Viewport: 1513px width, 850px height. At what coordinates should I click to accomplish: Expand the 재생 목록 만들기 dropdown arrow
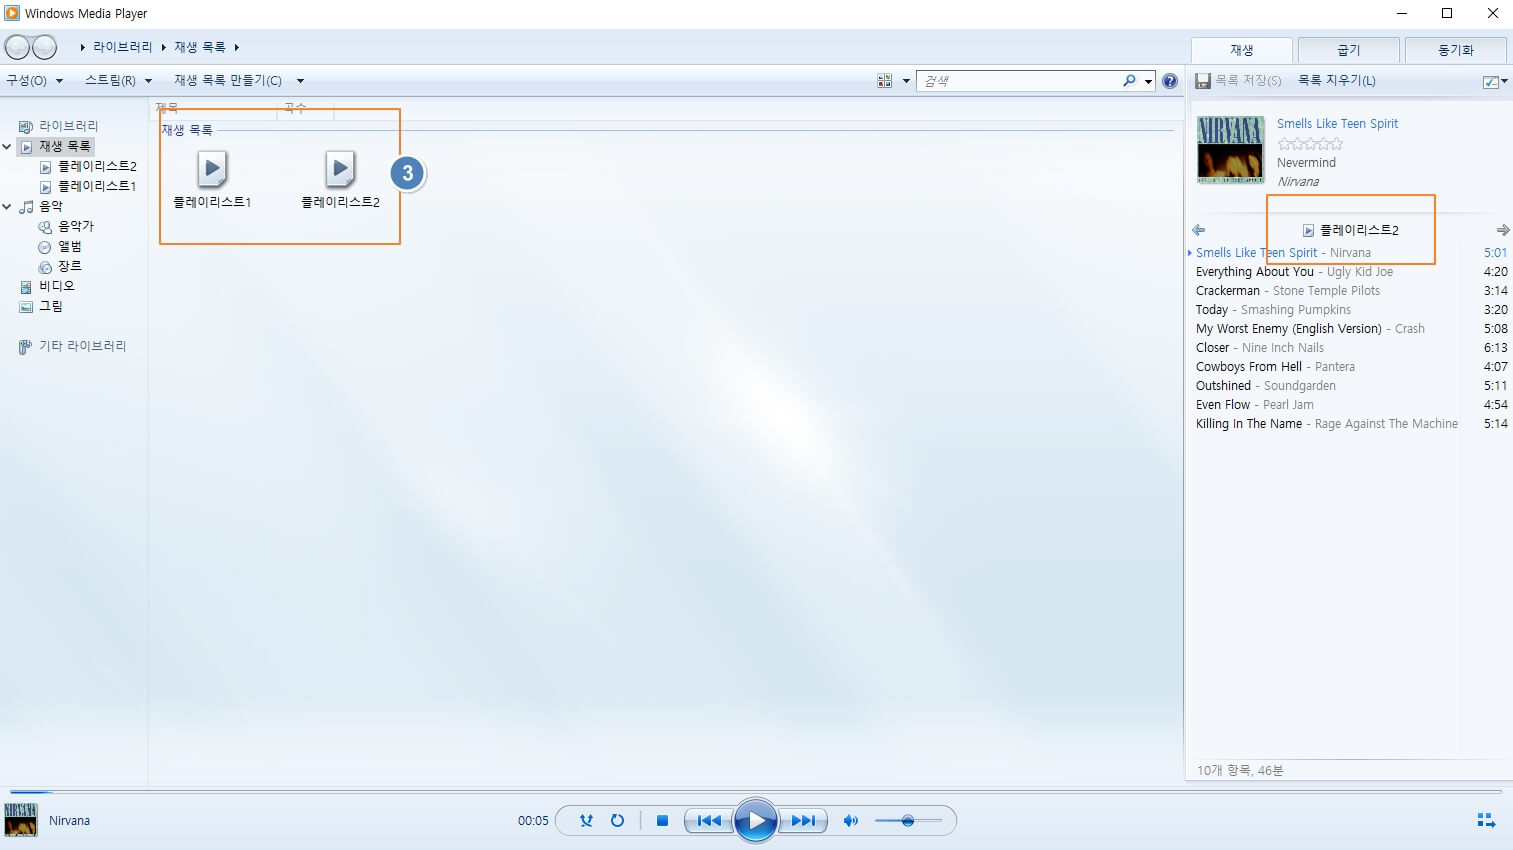coord(300,81)
